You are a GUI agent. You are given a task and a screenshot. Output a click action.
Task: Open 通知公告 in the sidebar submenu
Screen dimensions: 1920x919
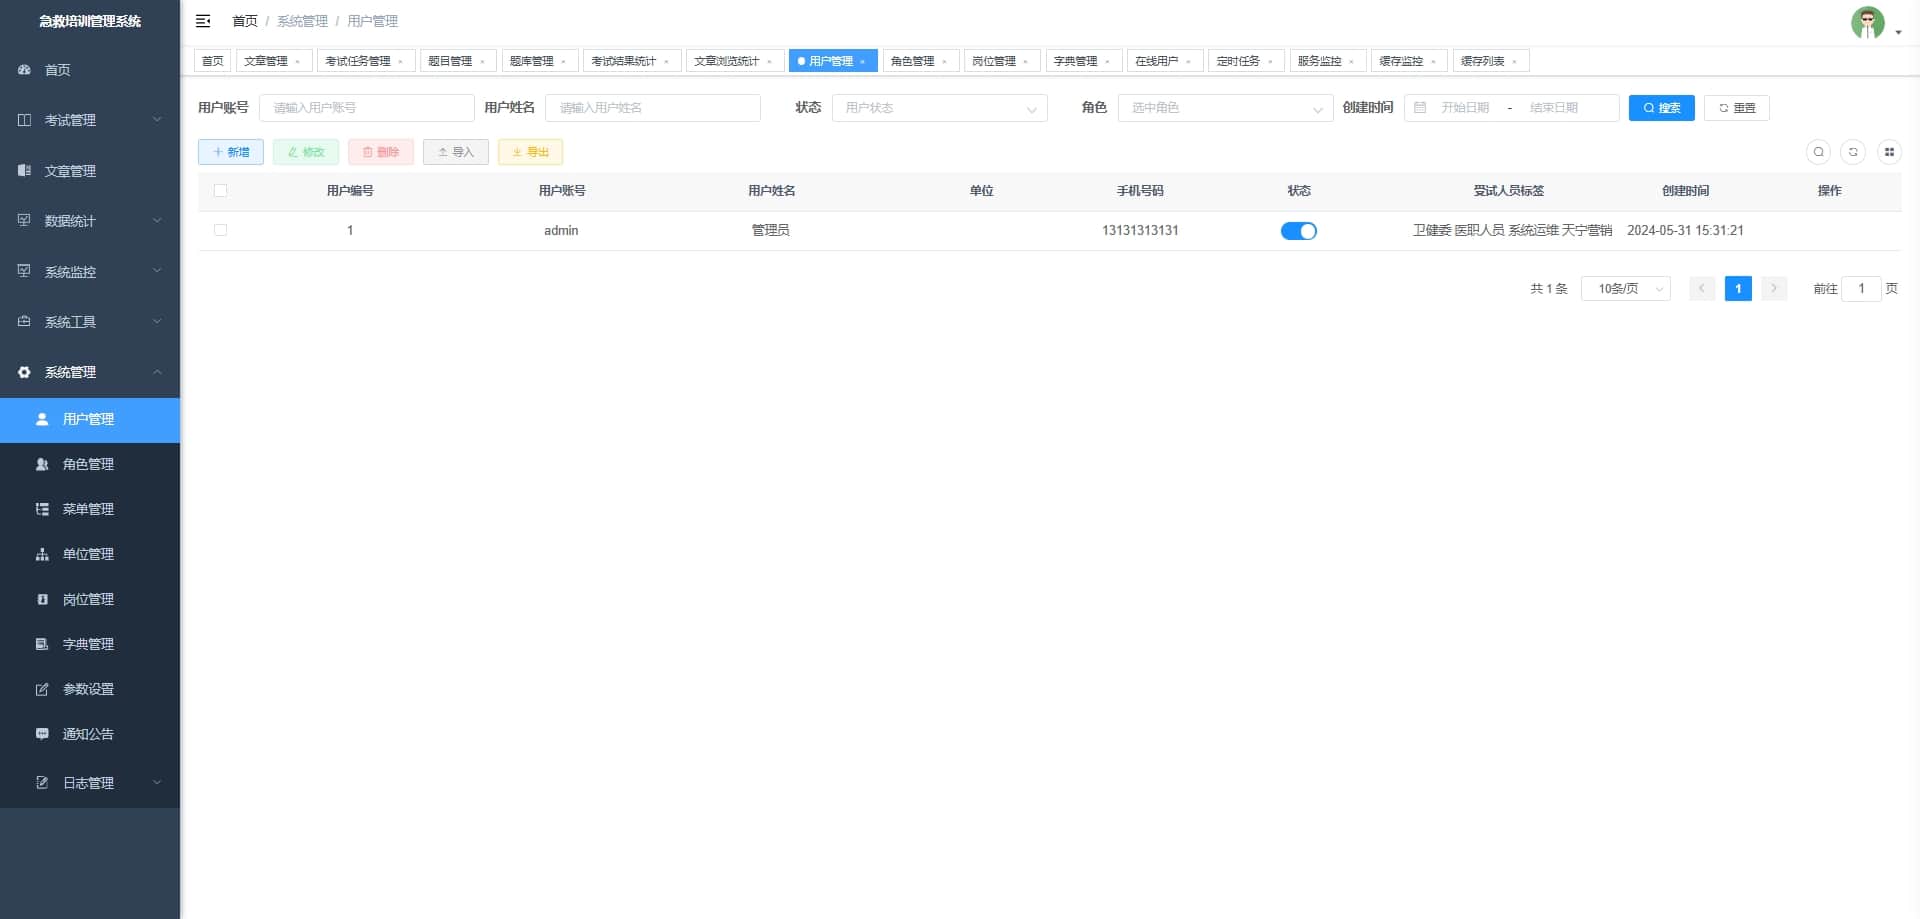coord(90,734)
